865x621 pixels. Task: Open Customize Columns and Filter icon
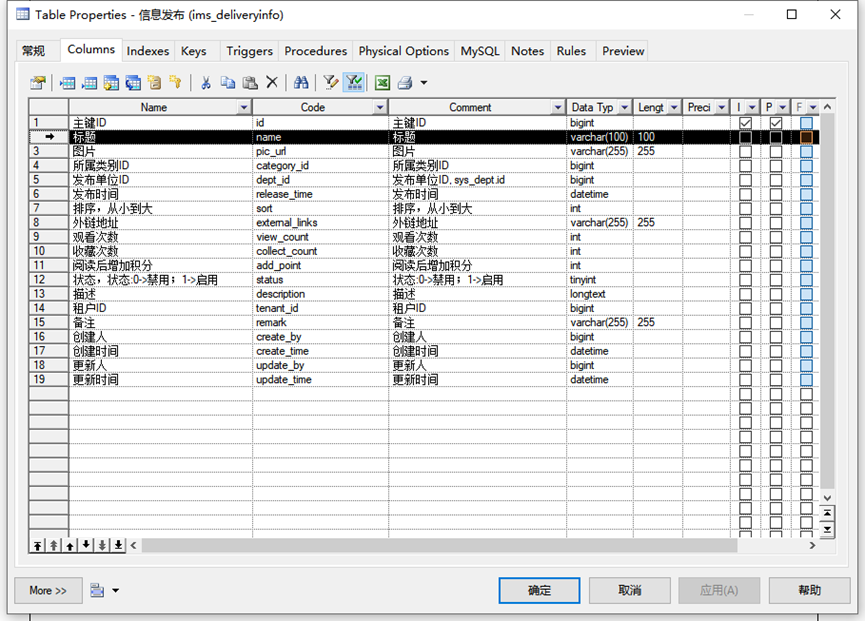coord(331,83)
